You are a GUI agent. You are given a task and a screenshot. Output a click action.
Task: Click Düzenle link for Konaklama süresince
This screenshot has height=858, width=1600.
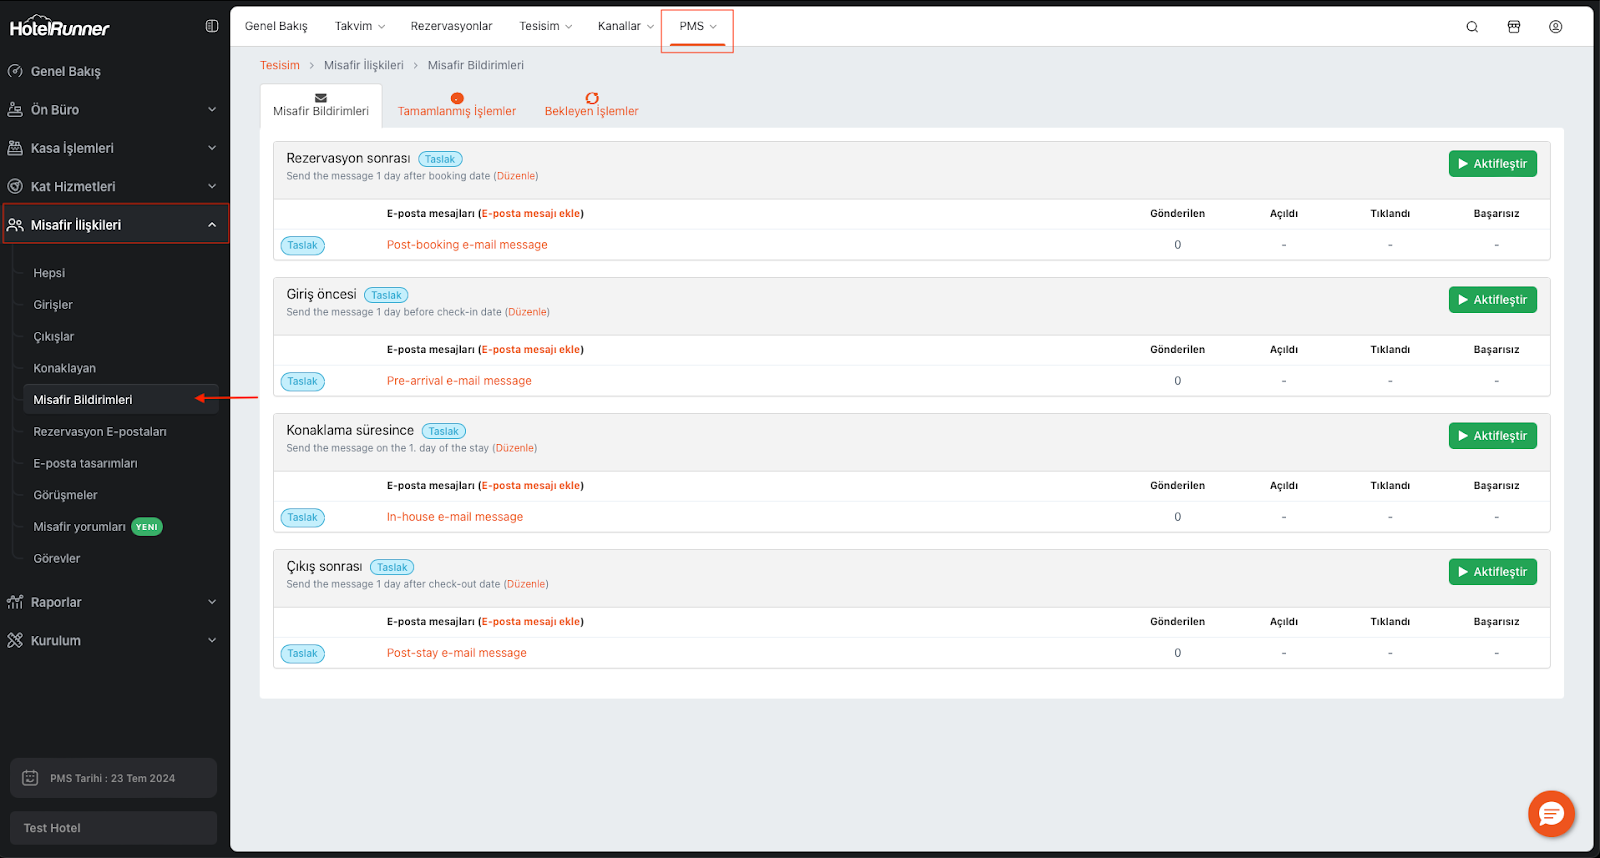[x=515, y=449]
